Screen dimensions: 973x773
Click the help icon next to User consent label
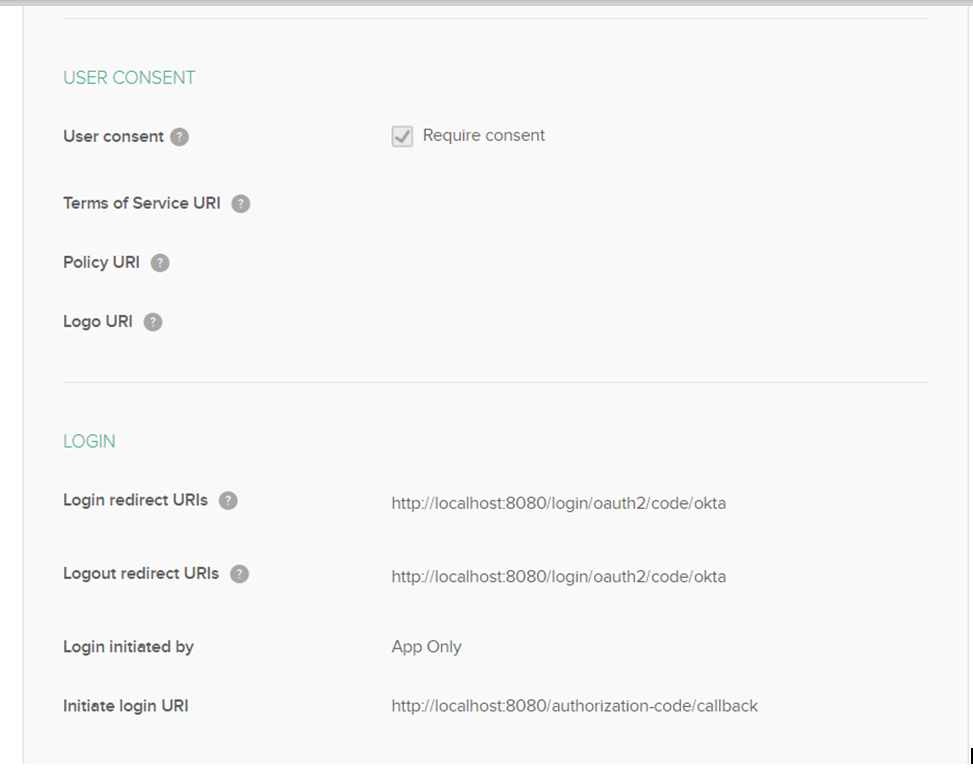point(180,137)
